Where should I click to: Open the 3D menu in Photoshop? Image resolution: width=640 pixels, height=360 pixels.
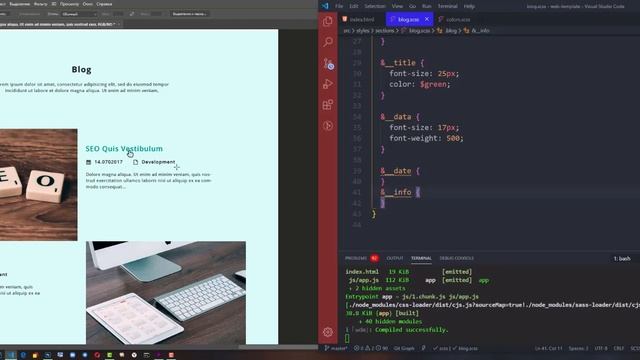(x=54, y=4)
